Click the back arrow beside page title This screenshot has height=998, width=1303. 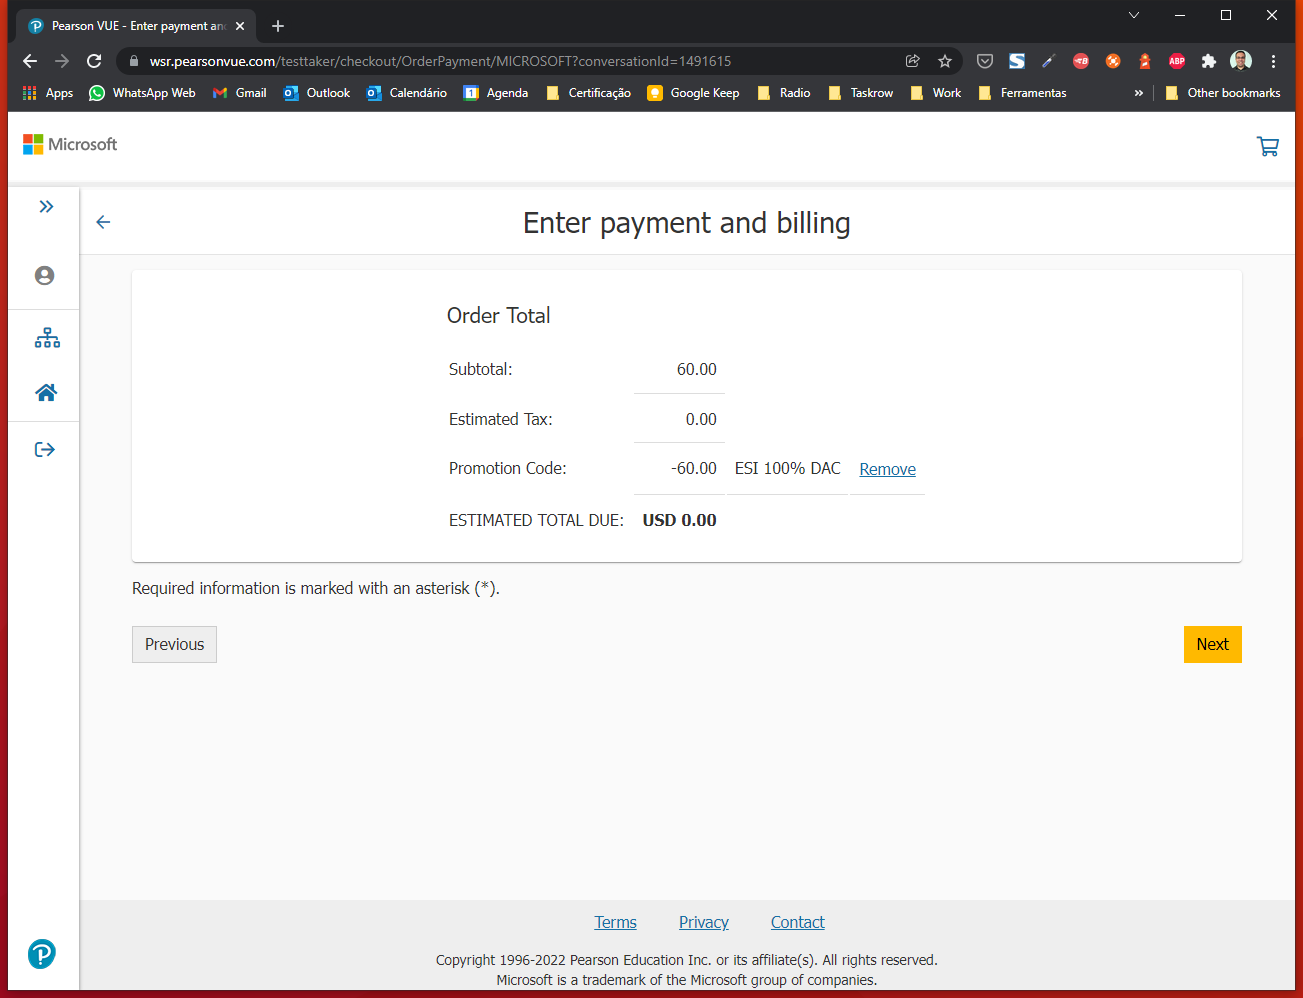pyautogui.click(x=103, y=222)
